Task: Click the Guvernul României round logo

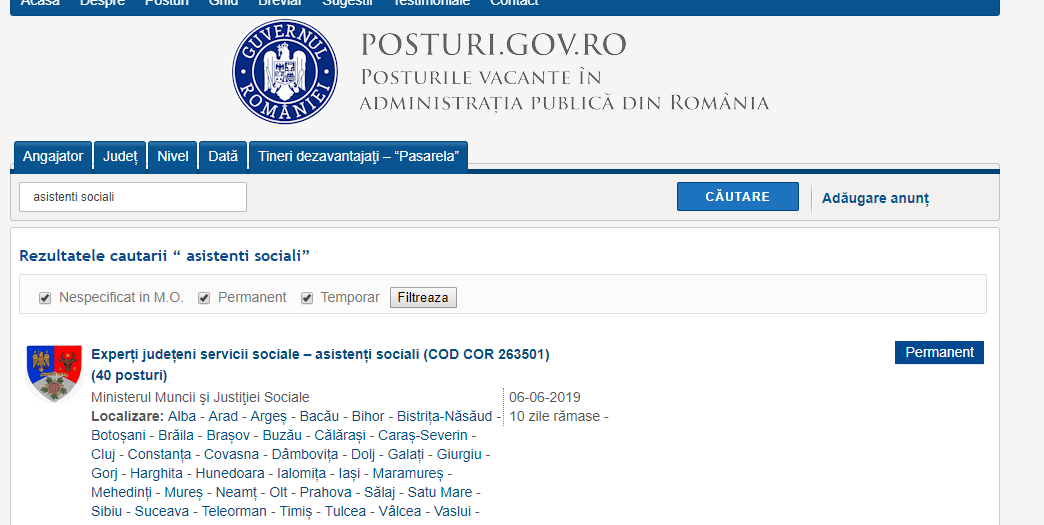Action: pos(285,72)
